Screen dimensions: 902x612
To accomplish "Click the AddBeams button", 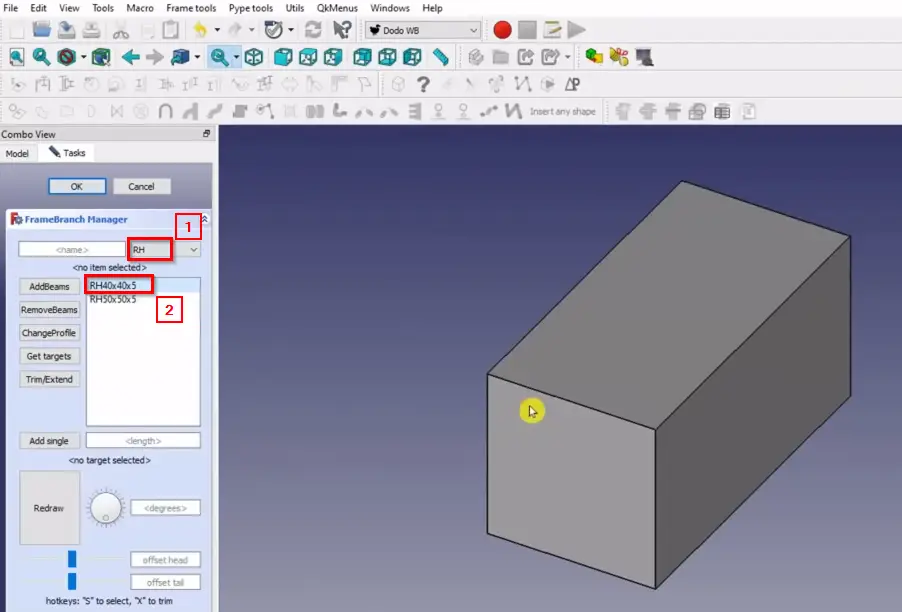I will tap(49, 287).
